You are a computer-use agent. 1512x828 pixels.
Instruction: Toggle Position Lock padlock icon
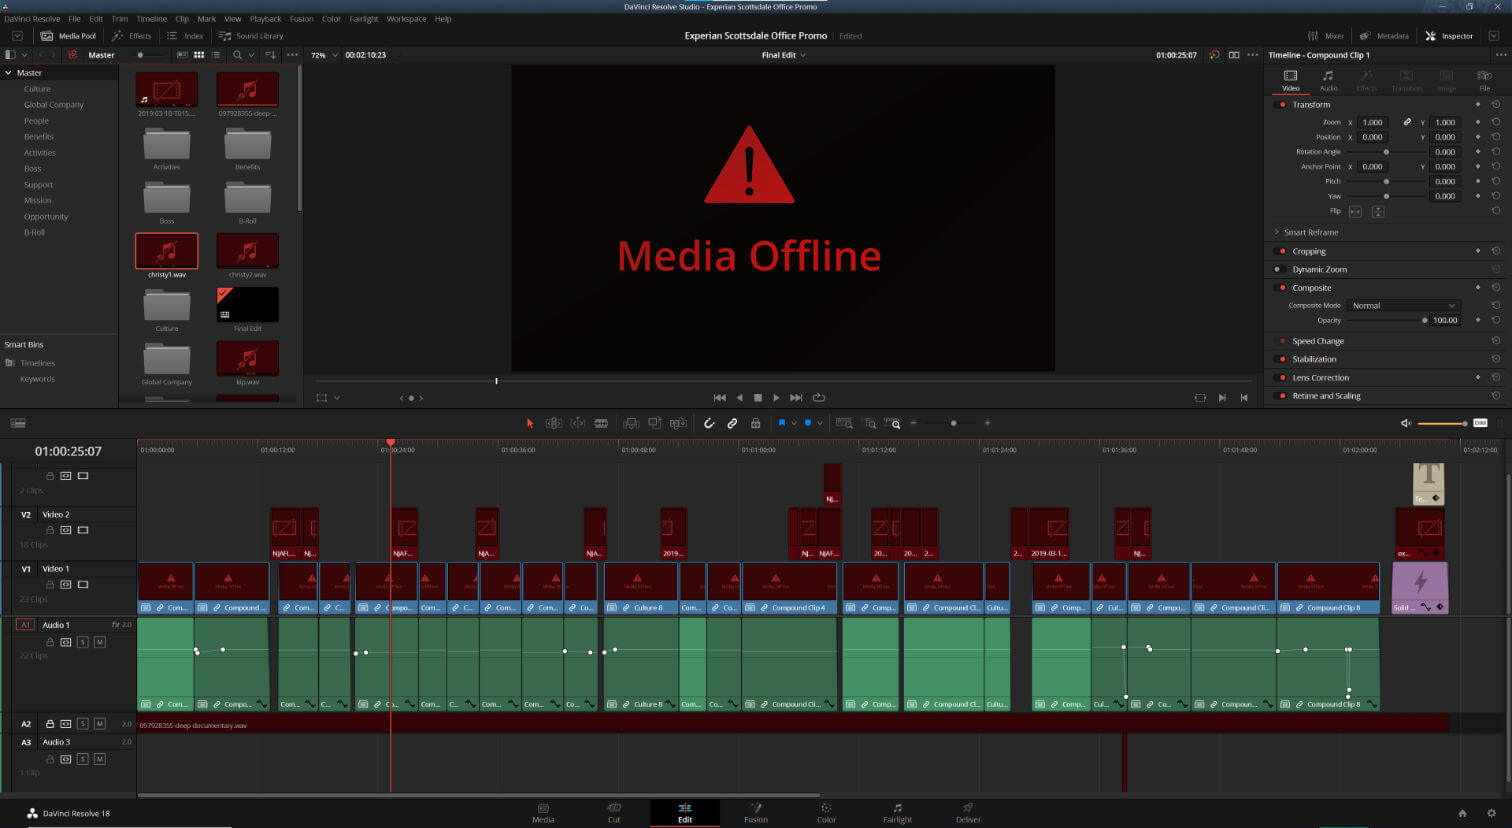pyautogui.click(x=755, y=423)
